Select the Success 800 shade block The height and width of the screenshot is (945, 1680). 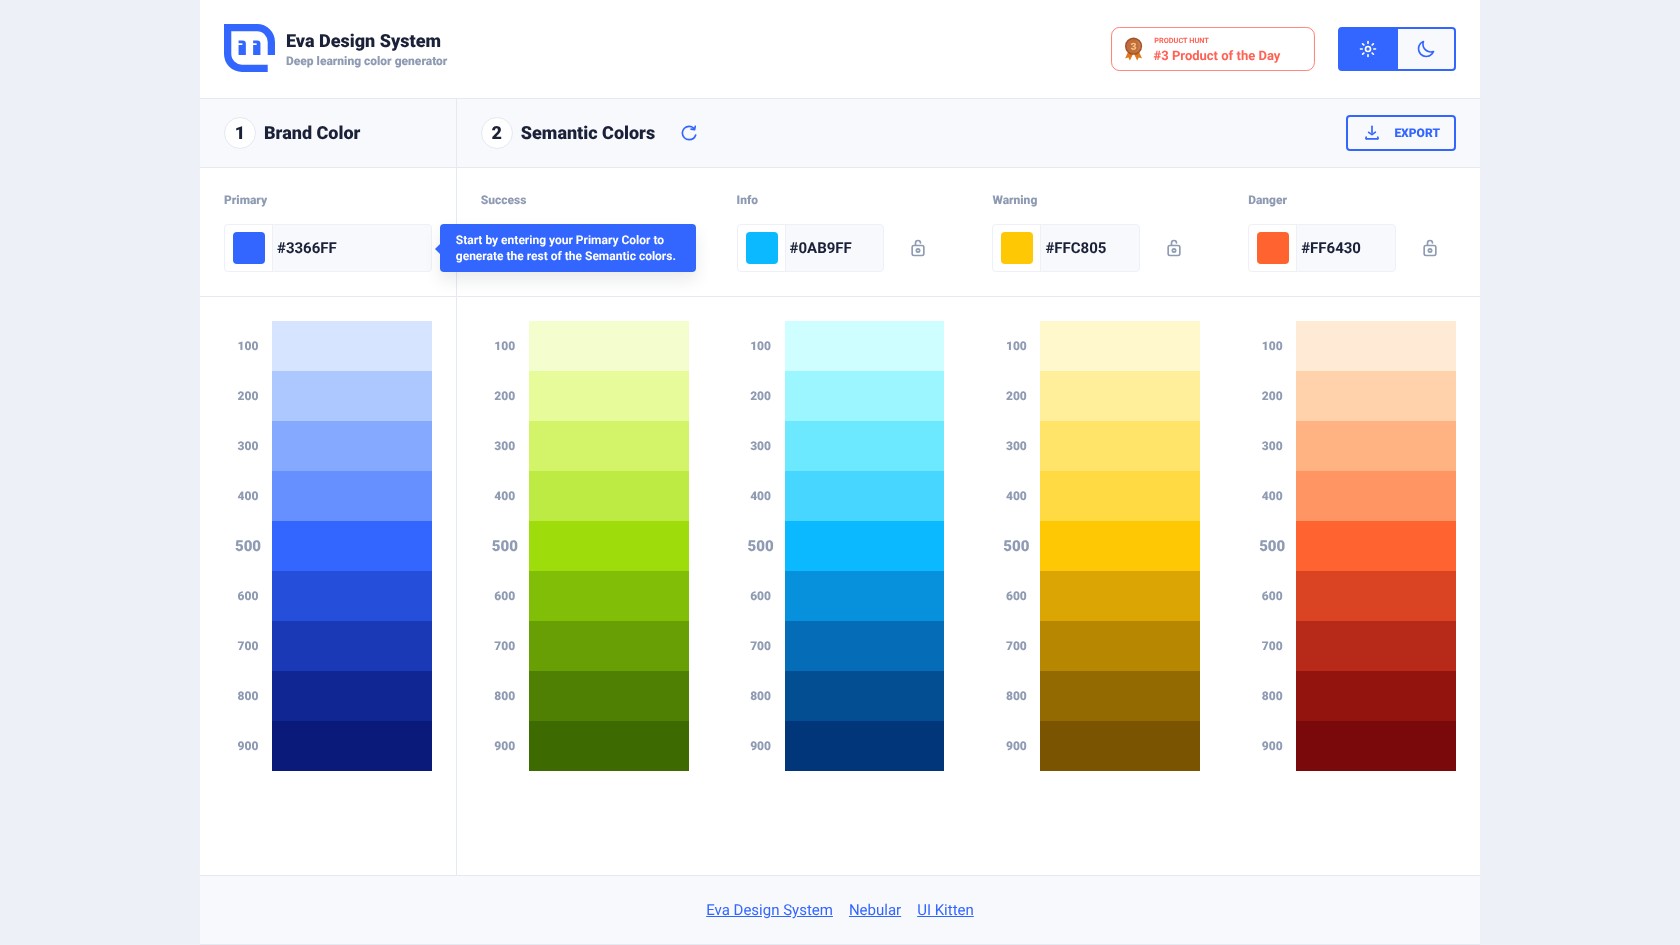[609, 696]
